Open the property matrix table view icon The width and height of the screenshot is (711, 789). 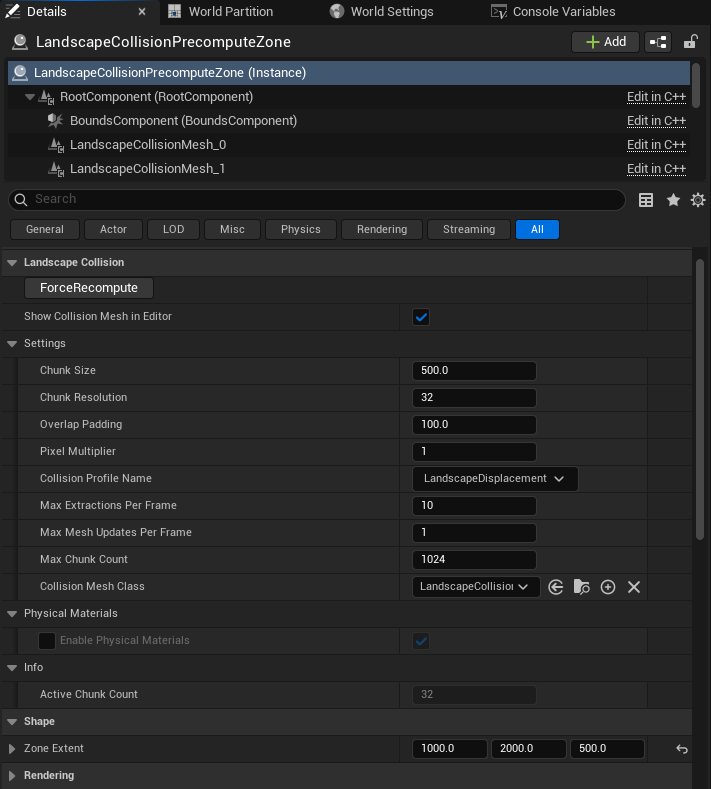pyautogui.click(x=646, y=200)
